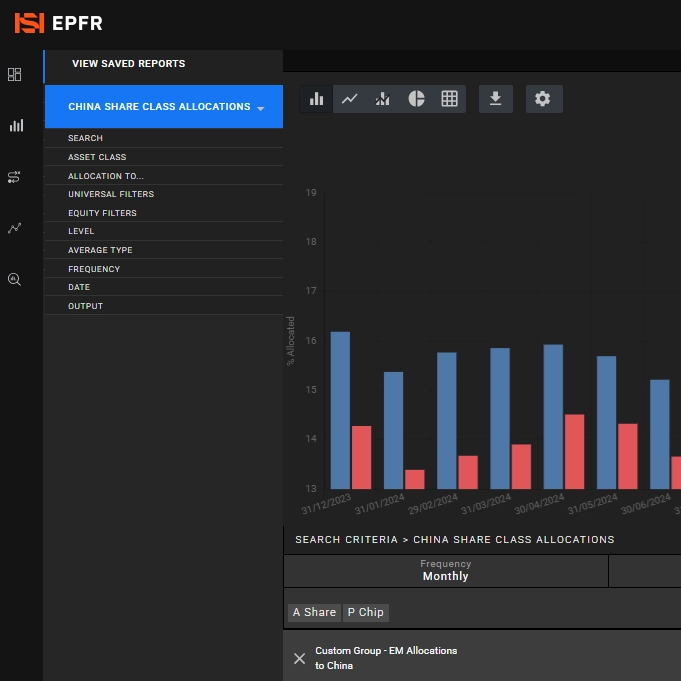This screenshot has width=681, height=681.
Task: Switch to bar chart view
Action: [317, 99]
